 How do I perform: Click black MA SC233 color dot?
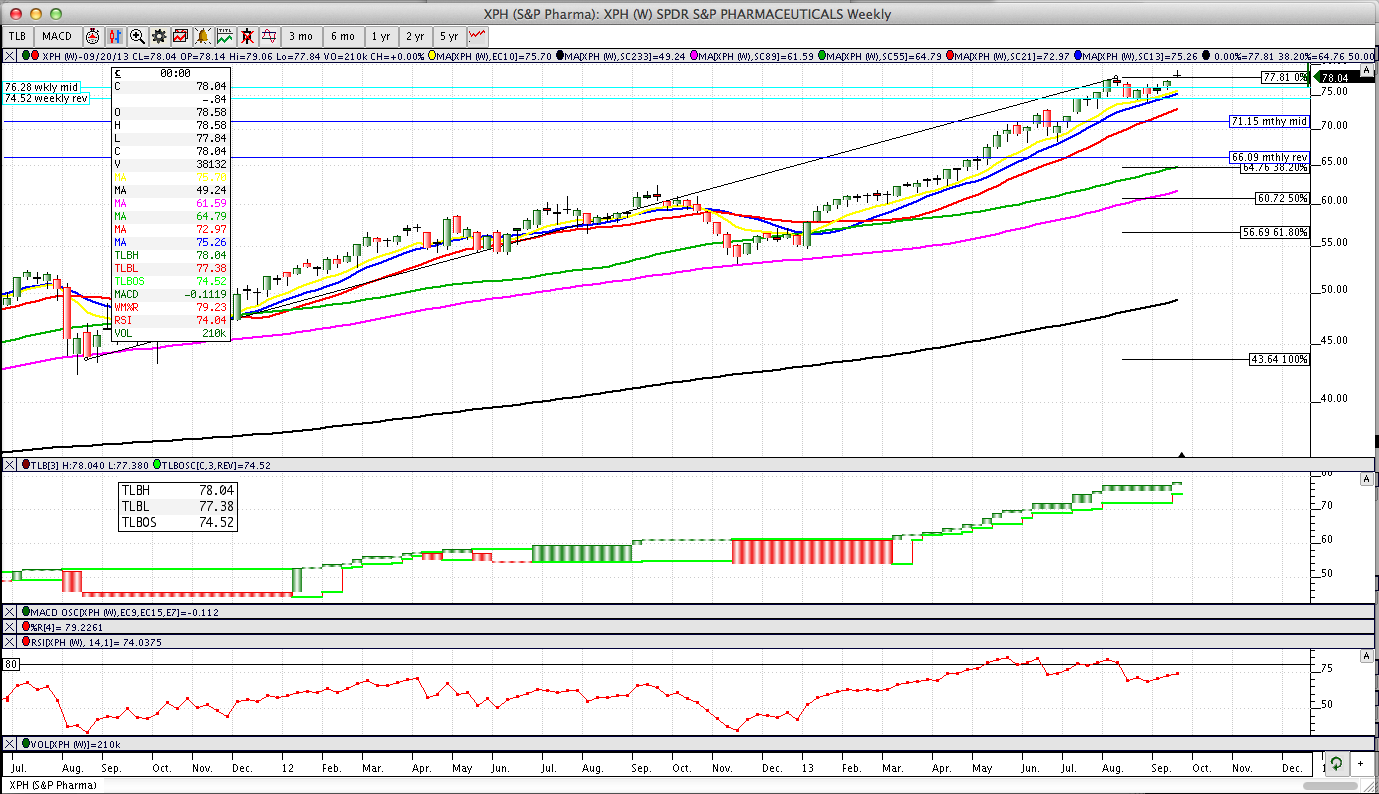pos(562,56)
